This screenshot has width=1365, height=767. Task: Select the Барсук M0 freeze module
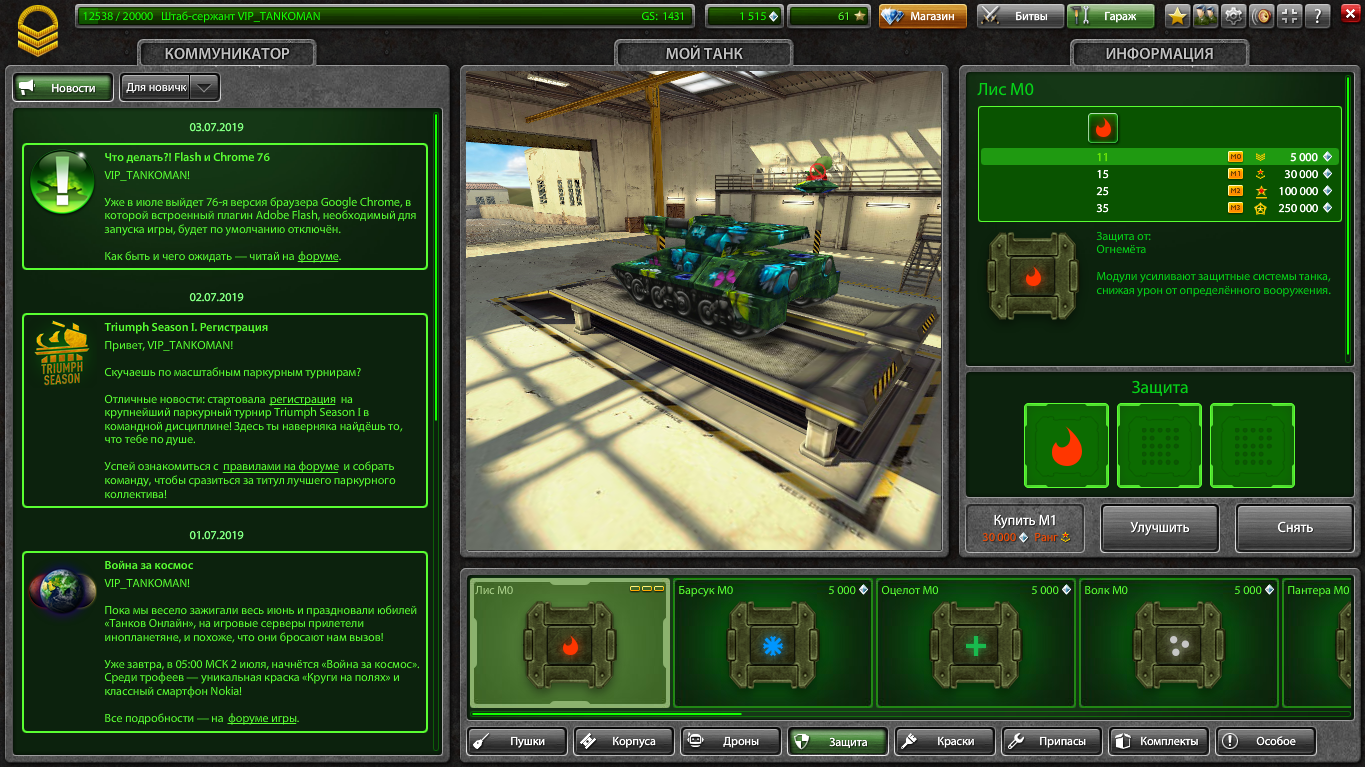773,643
